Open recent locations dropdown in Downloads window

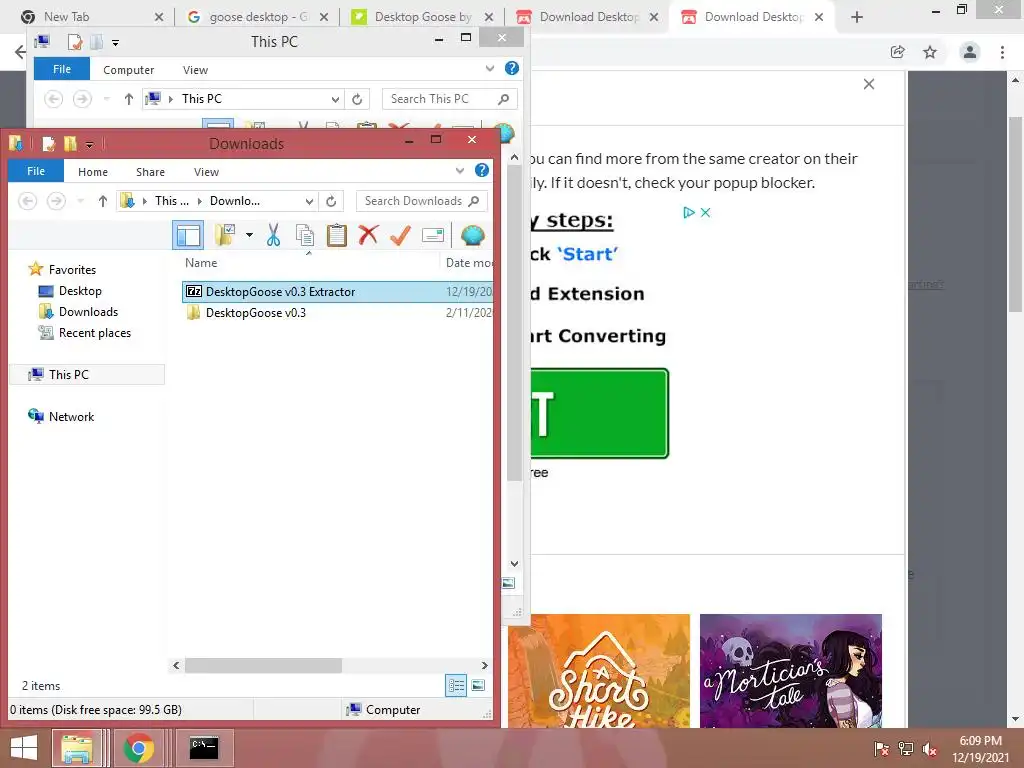(80, 201)
